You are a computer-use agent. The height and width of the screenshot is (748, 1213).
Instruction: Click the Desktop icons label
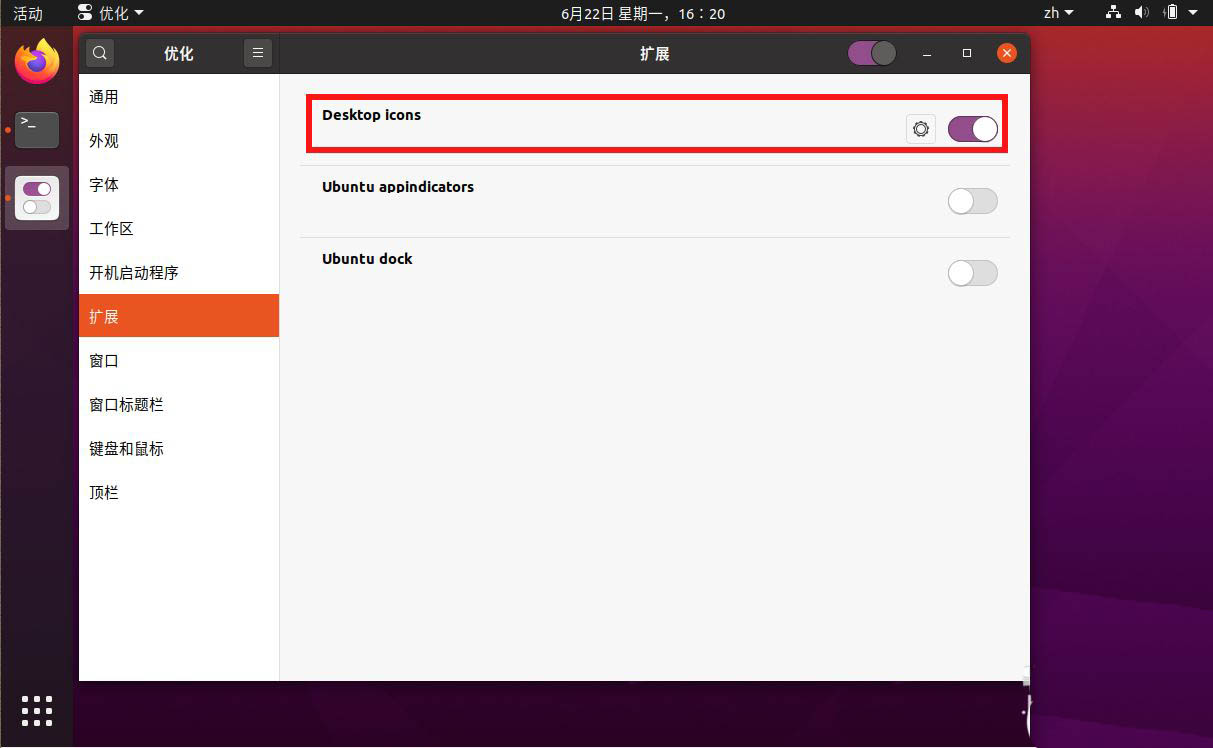click(x=371, y=115)
